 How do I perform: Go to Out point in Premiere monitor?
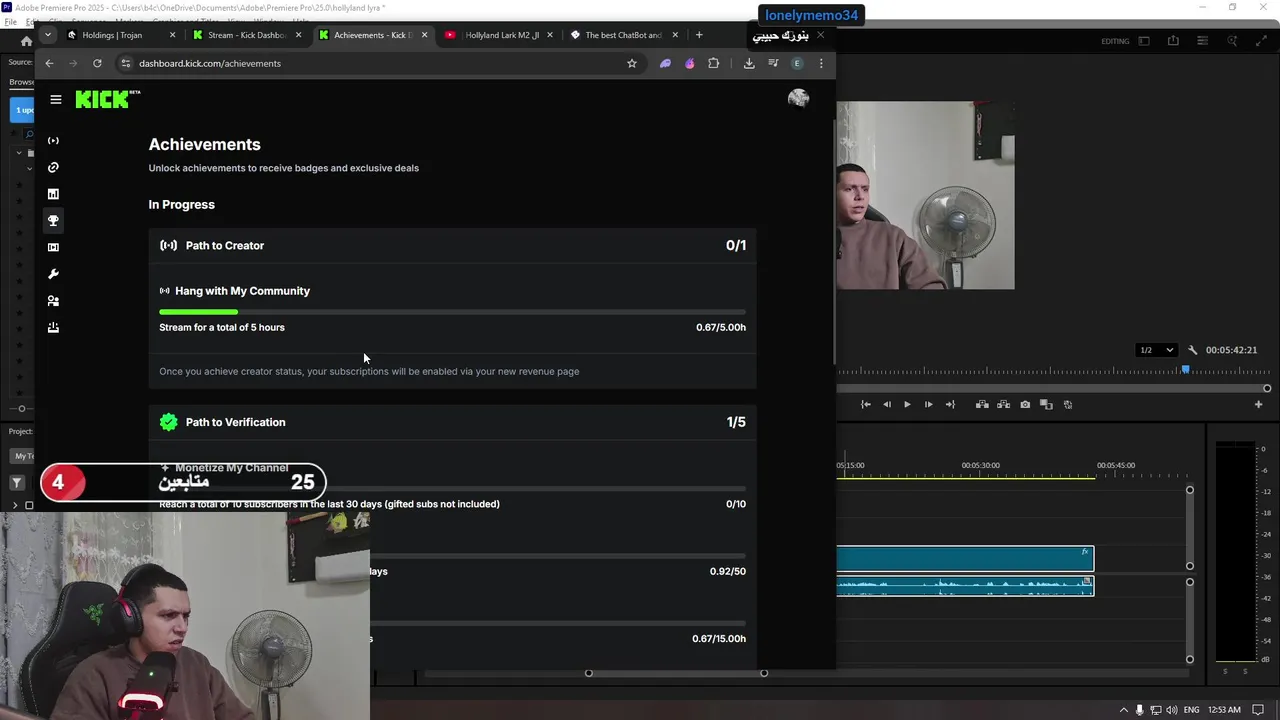949,405
